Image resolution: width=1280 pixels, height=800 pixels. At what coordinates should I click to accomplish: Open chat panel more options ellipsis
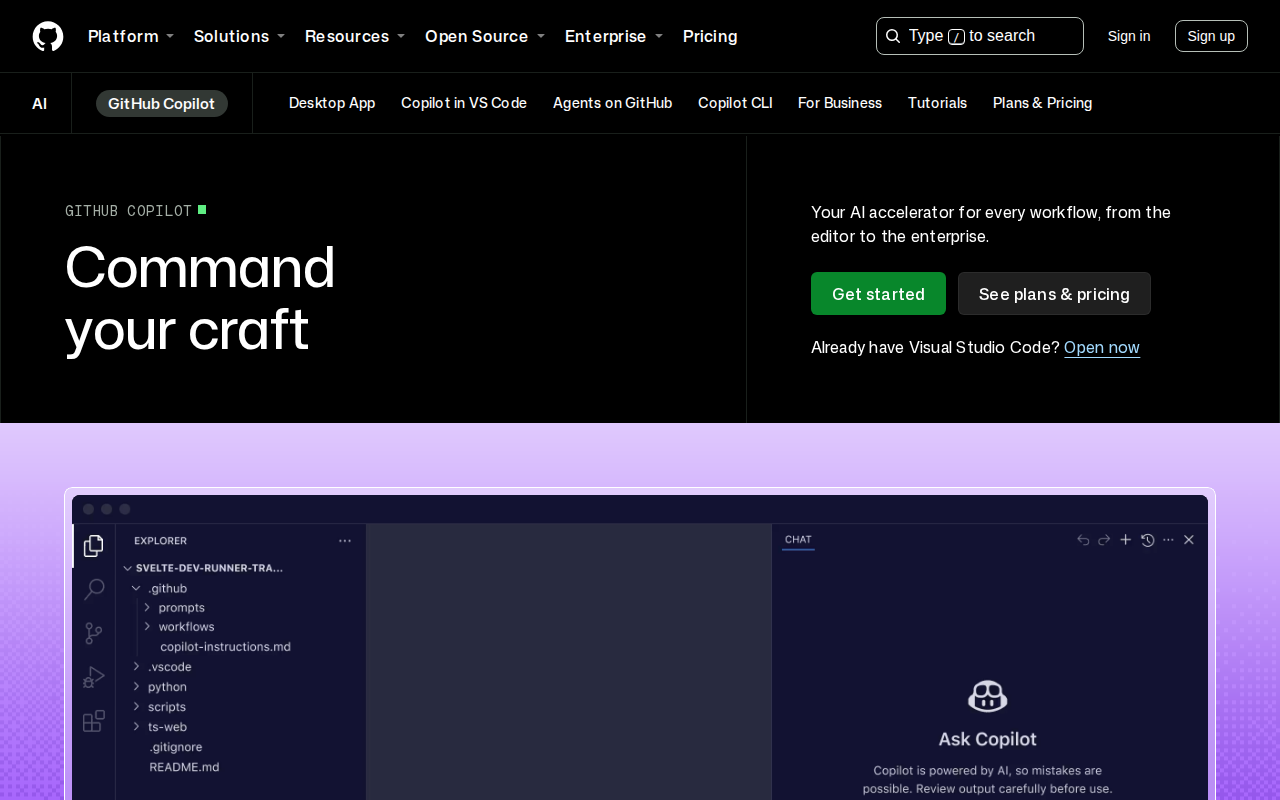click(1168, 540)
